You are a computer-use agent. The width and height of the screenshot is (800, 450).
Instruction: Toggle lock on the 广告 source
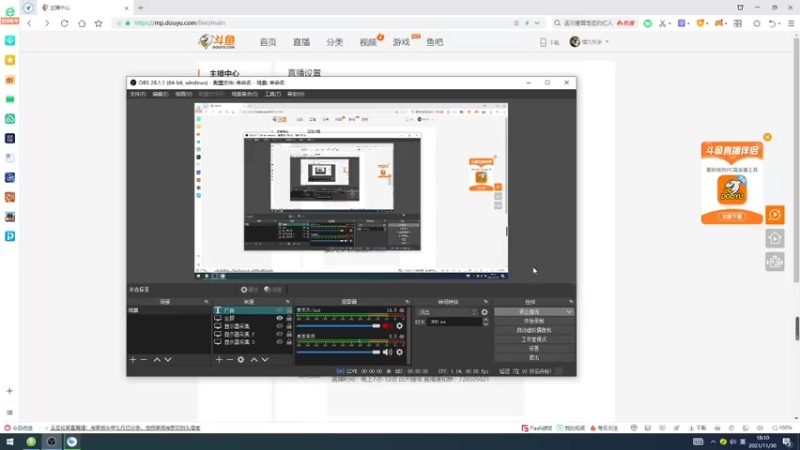[x=289, y=310]
